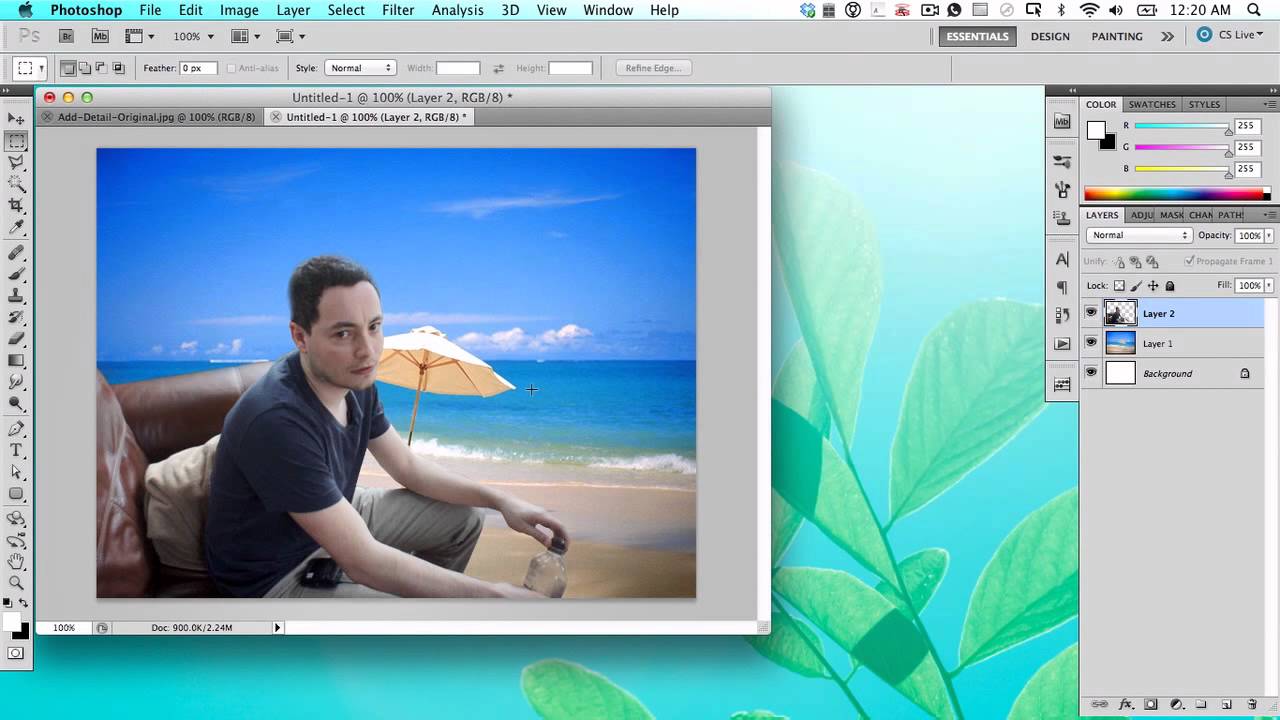
Task: Click the foreground color in Color panel
Action: click(1097, 130)
